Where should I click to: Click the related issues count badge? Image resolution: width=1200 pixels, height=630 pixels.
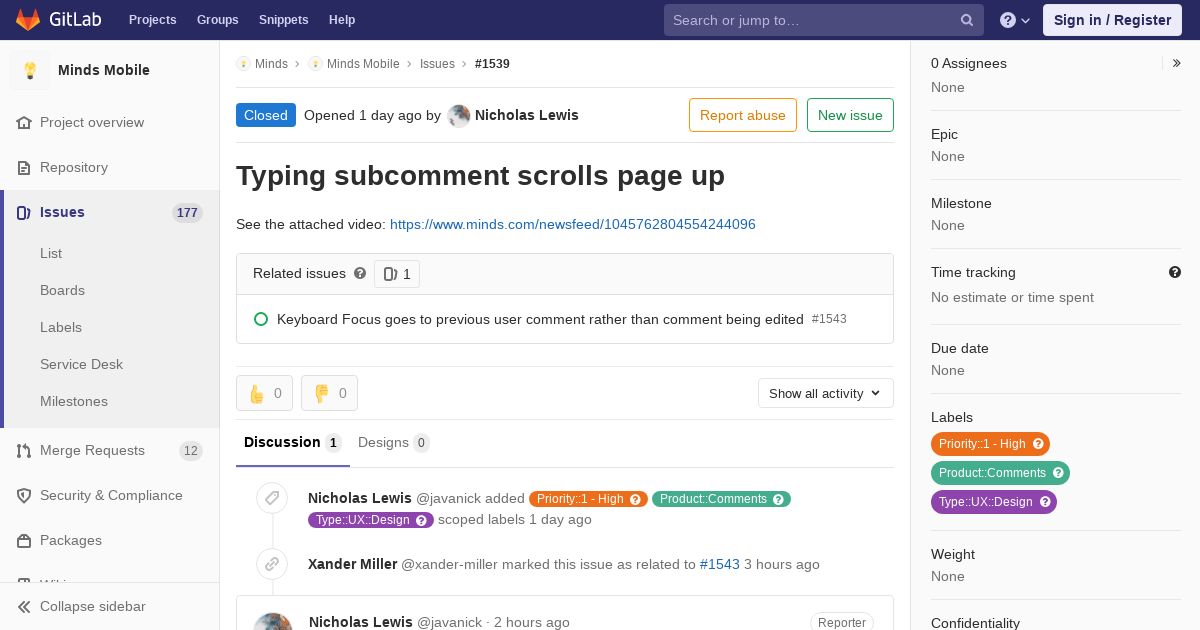[397, 274]
